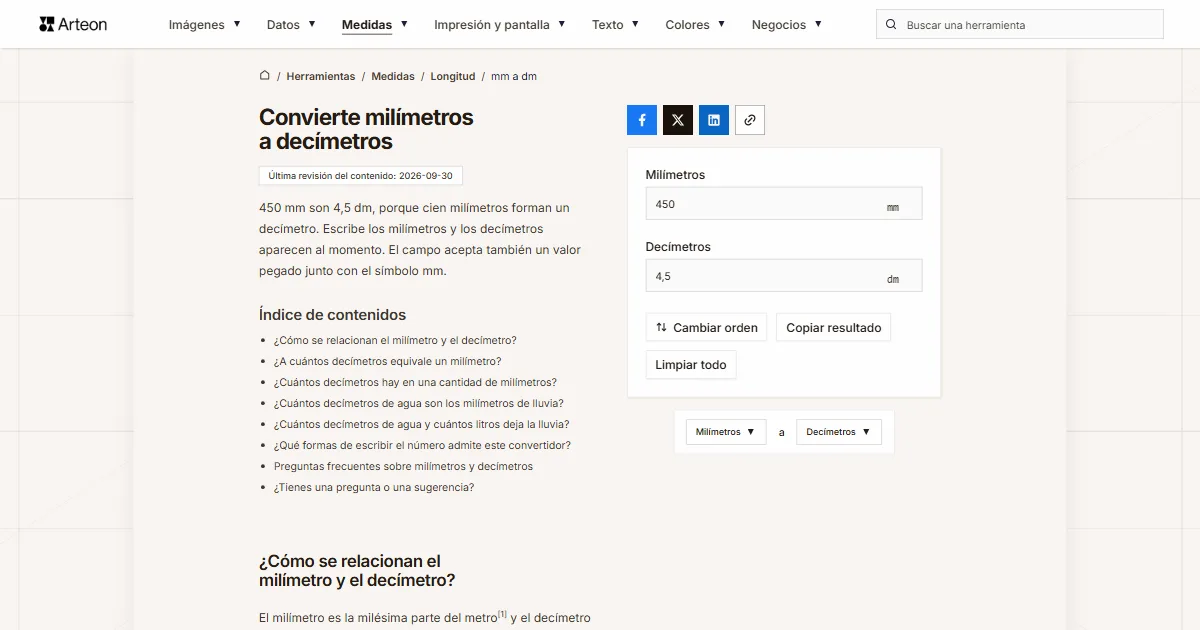Open the Milímetros source unit dropdown
This screenshot has width=1200, height=630.
click(726, 432)
